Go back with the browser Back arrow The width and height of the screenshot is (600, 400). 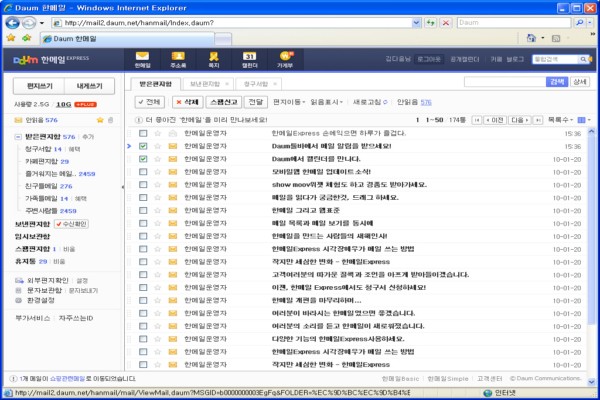[x=12, y=23]
